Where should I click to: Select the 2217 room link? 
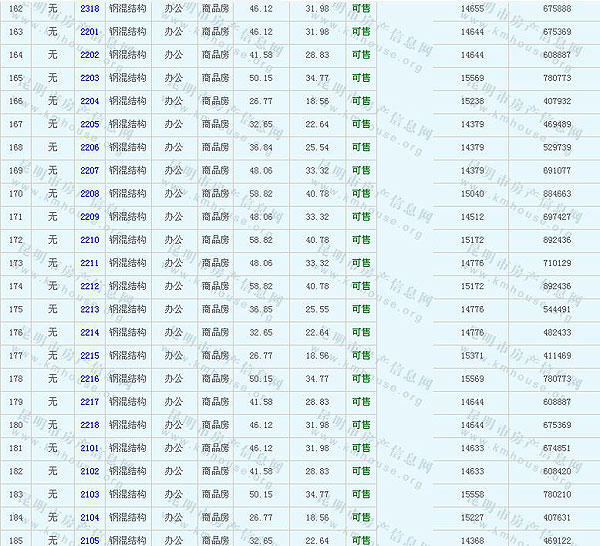pos(89,402)
